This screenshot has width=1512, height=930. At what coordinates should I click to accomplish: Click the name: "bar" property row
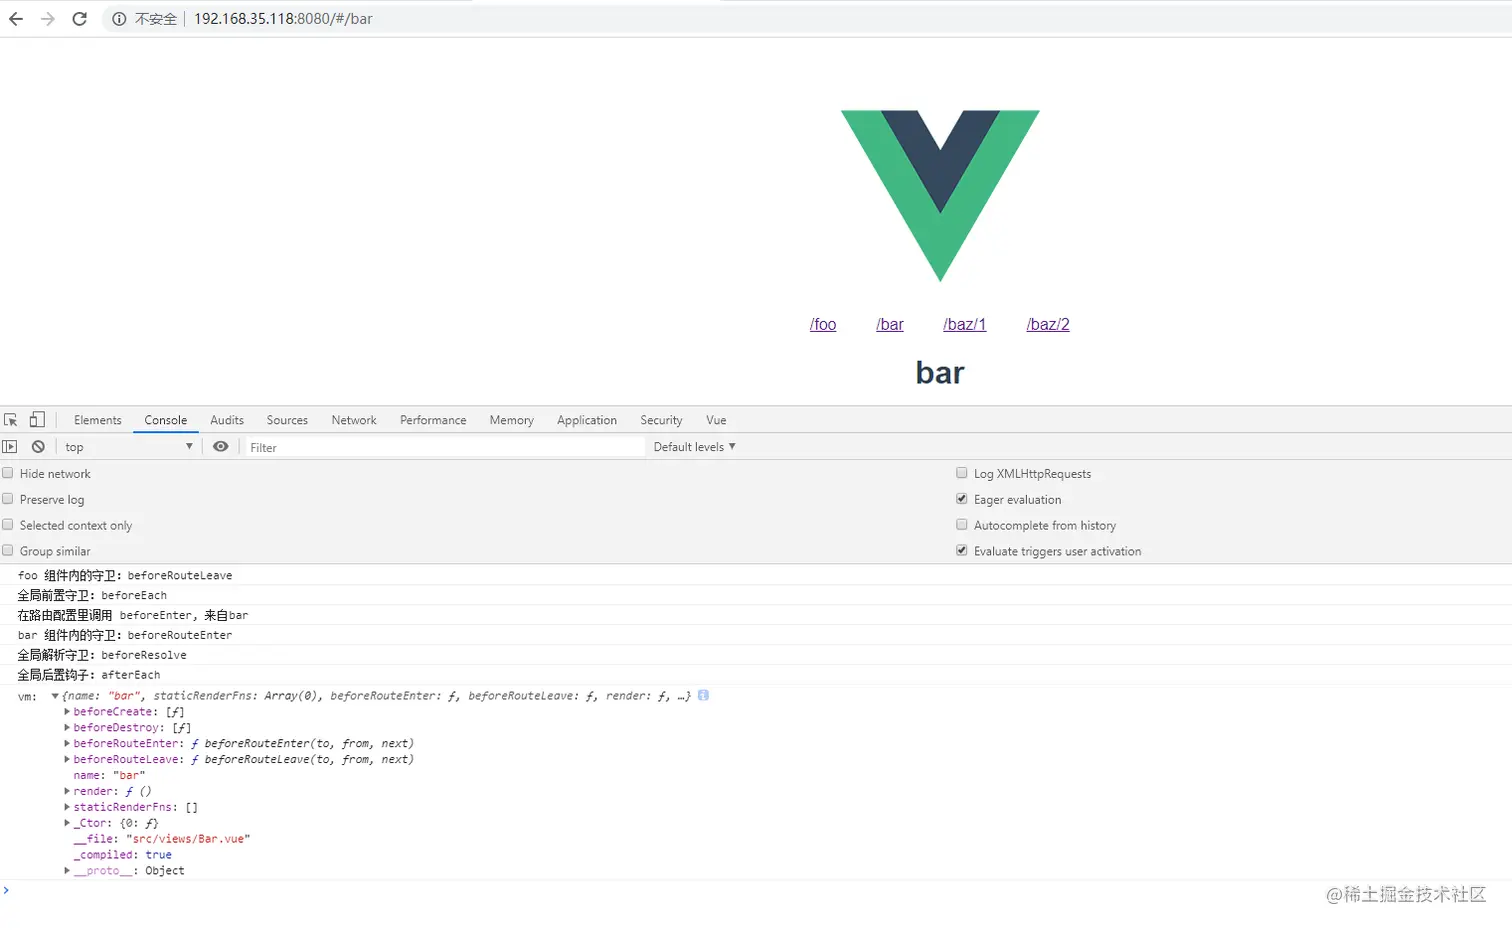109,775
